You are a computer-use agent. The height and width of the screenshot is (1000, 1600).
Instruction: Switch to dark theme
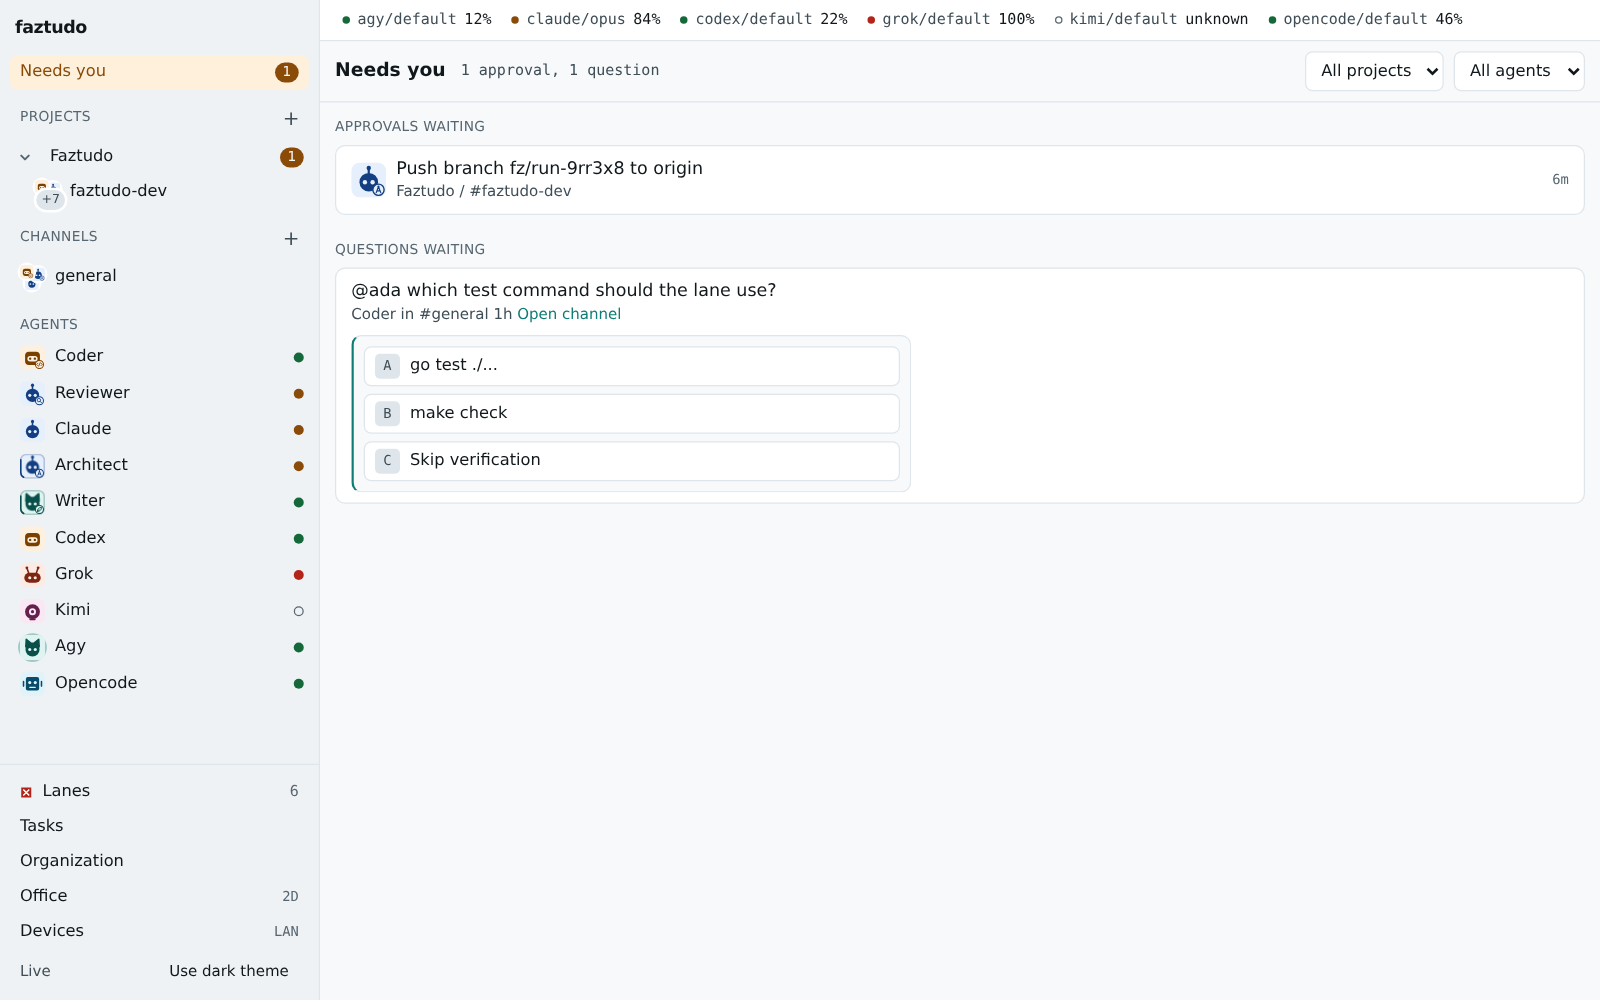(229, 971)
